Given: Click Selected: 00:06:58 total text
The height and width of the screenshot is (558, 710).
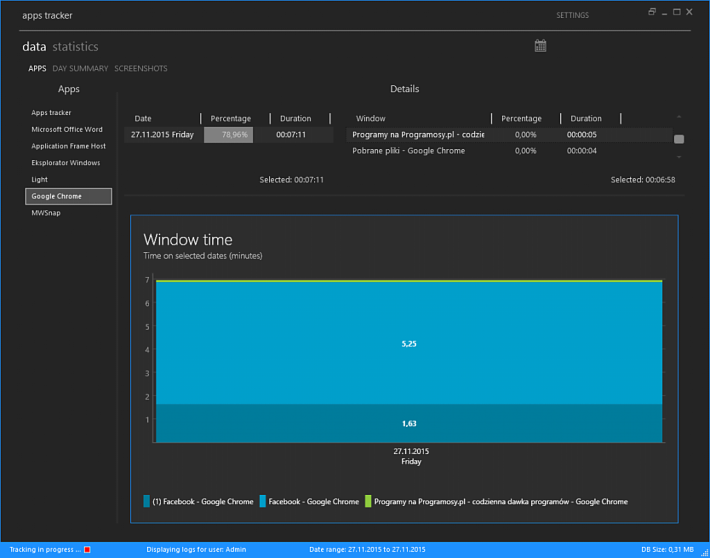Looking at the screenshot, I should tap(643, 180).
